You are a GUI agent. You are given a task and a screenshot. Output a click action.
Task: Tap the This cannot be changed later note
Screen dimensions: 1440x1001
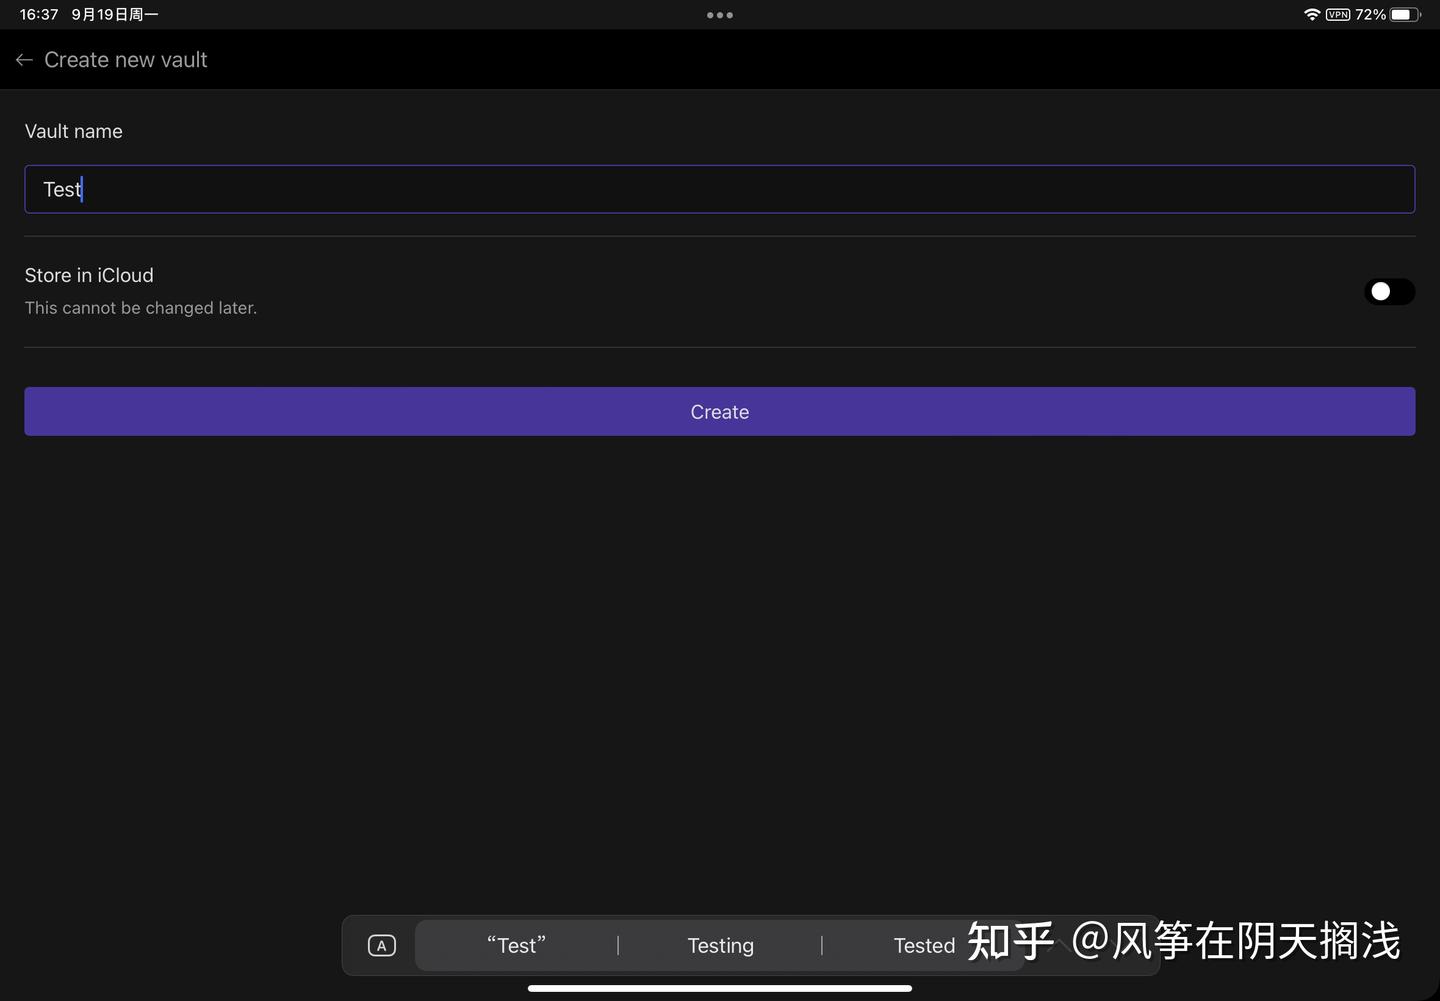(x=140, y=307)
